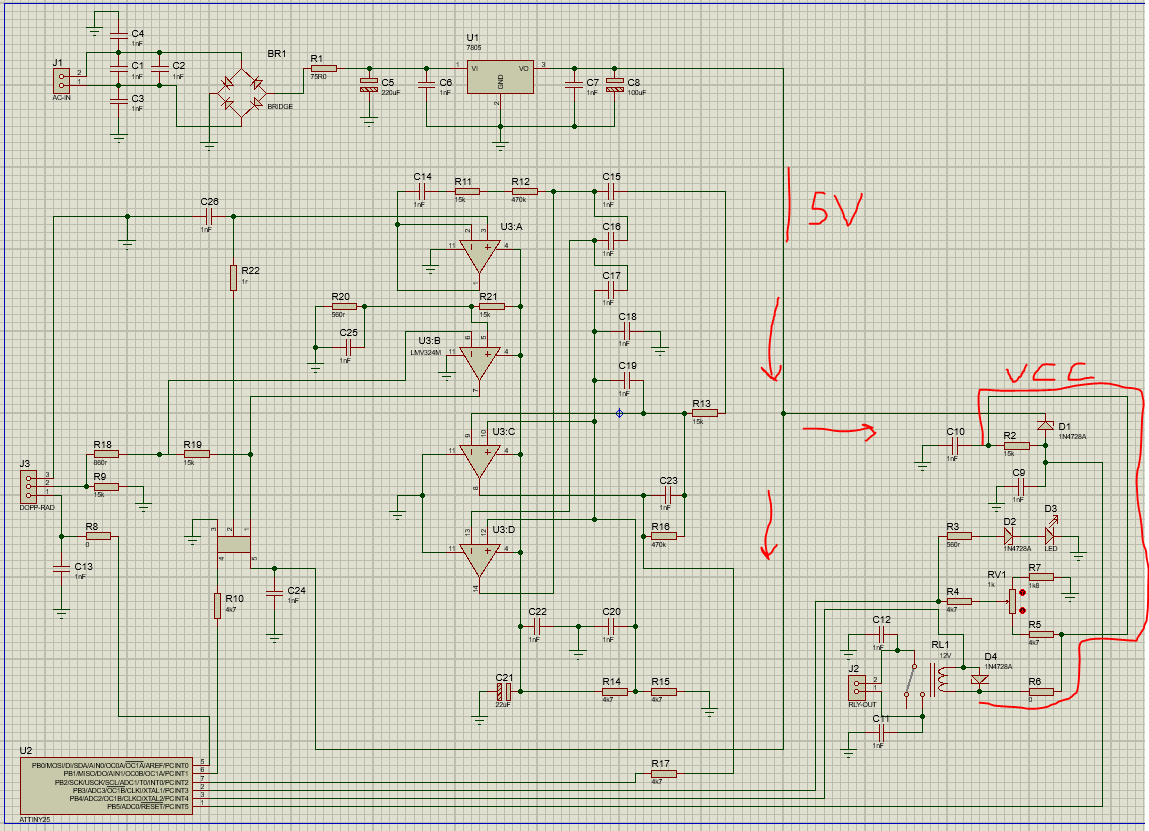
Task: Select the RV1 potentiometer
Action: [x=1012, y=601]
